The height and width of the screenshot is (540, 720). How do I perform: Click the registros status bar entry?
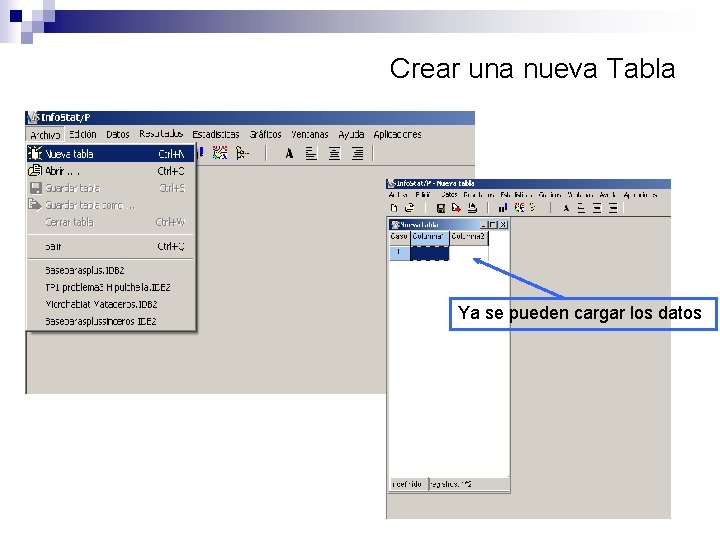click(468, 484)
